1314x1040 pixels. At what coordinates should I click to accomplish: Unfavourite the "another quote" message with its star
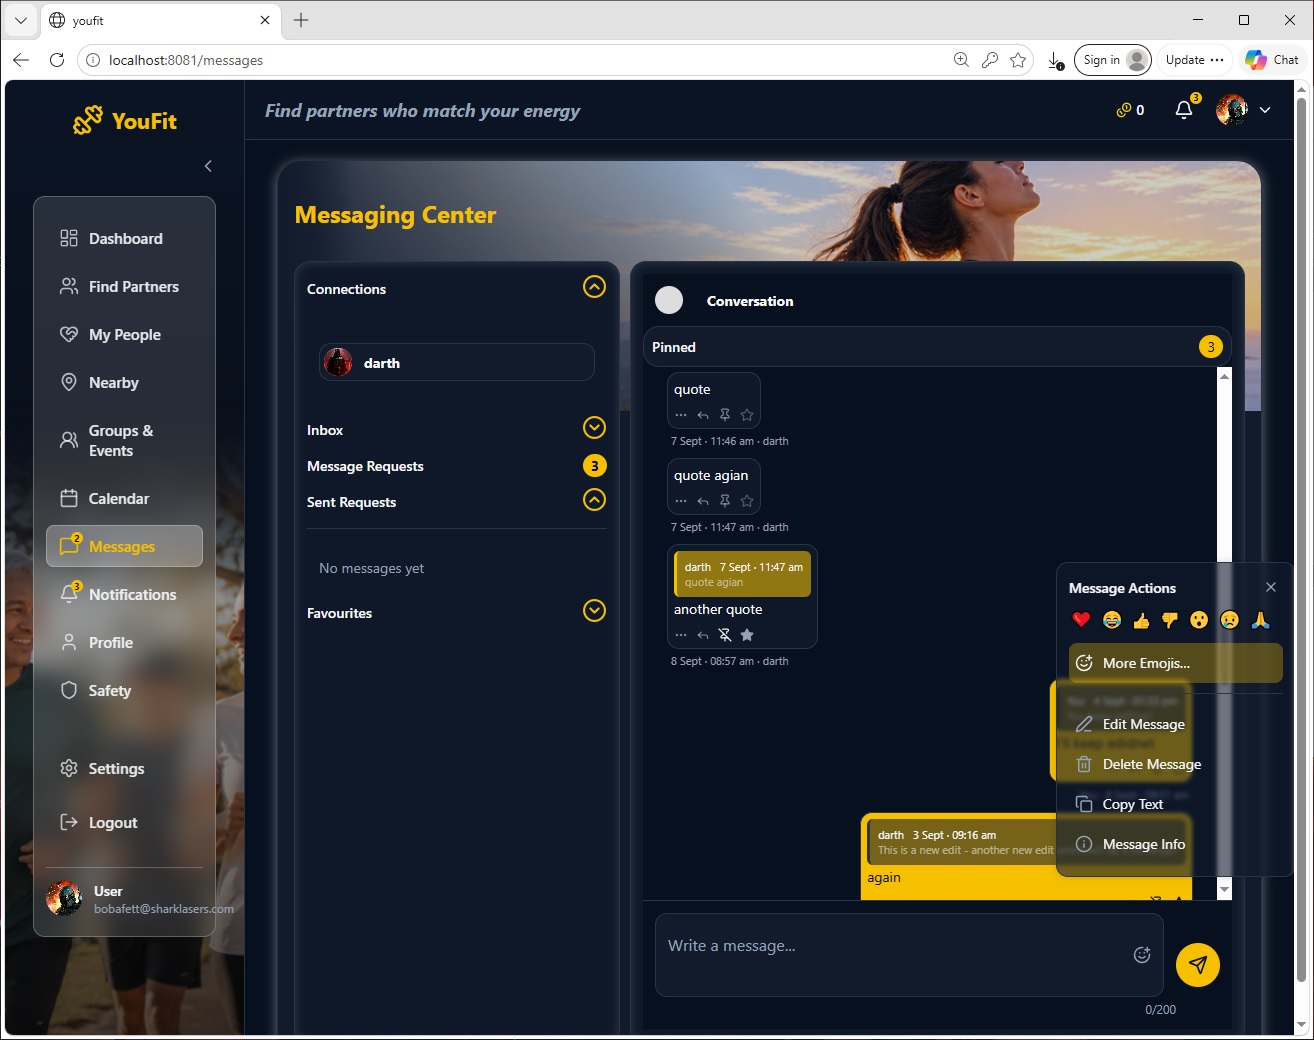coord(747,635)
